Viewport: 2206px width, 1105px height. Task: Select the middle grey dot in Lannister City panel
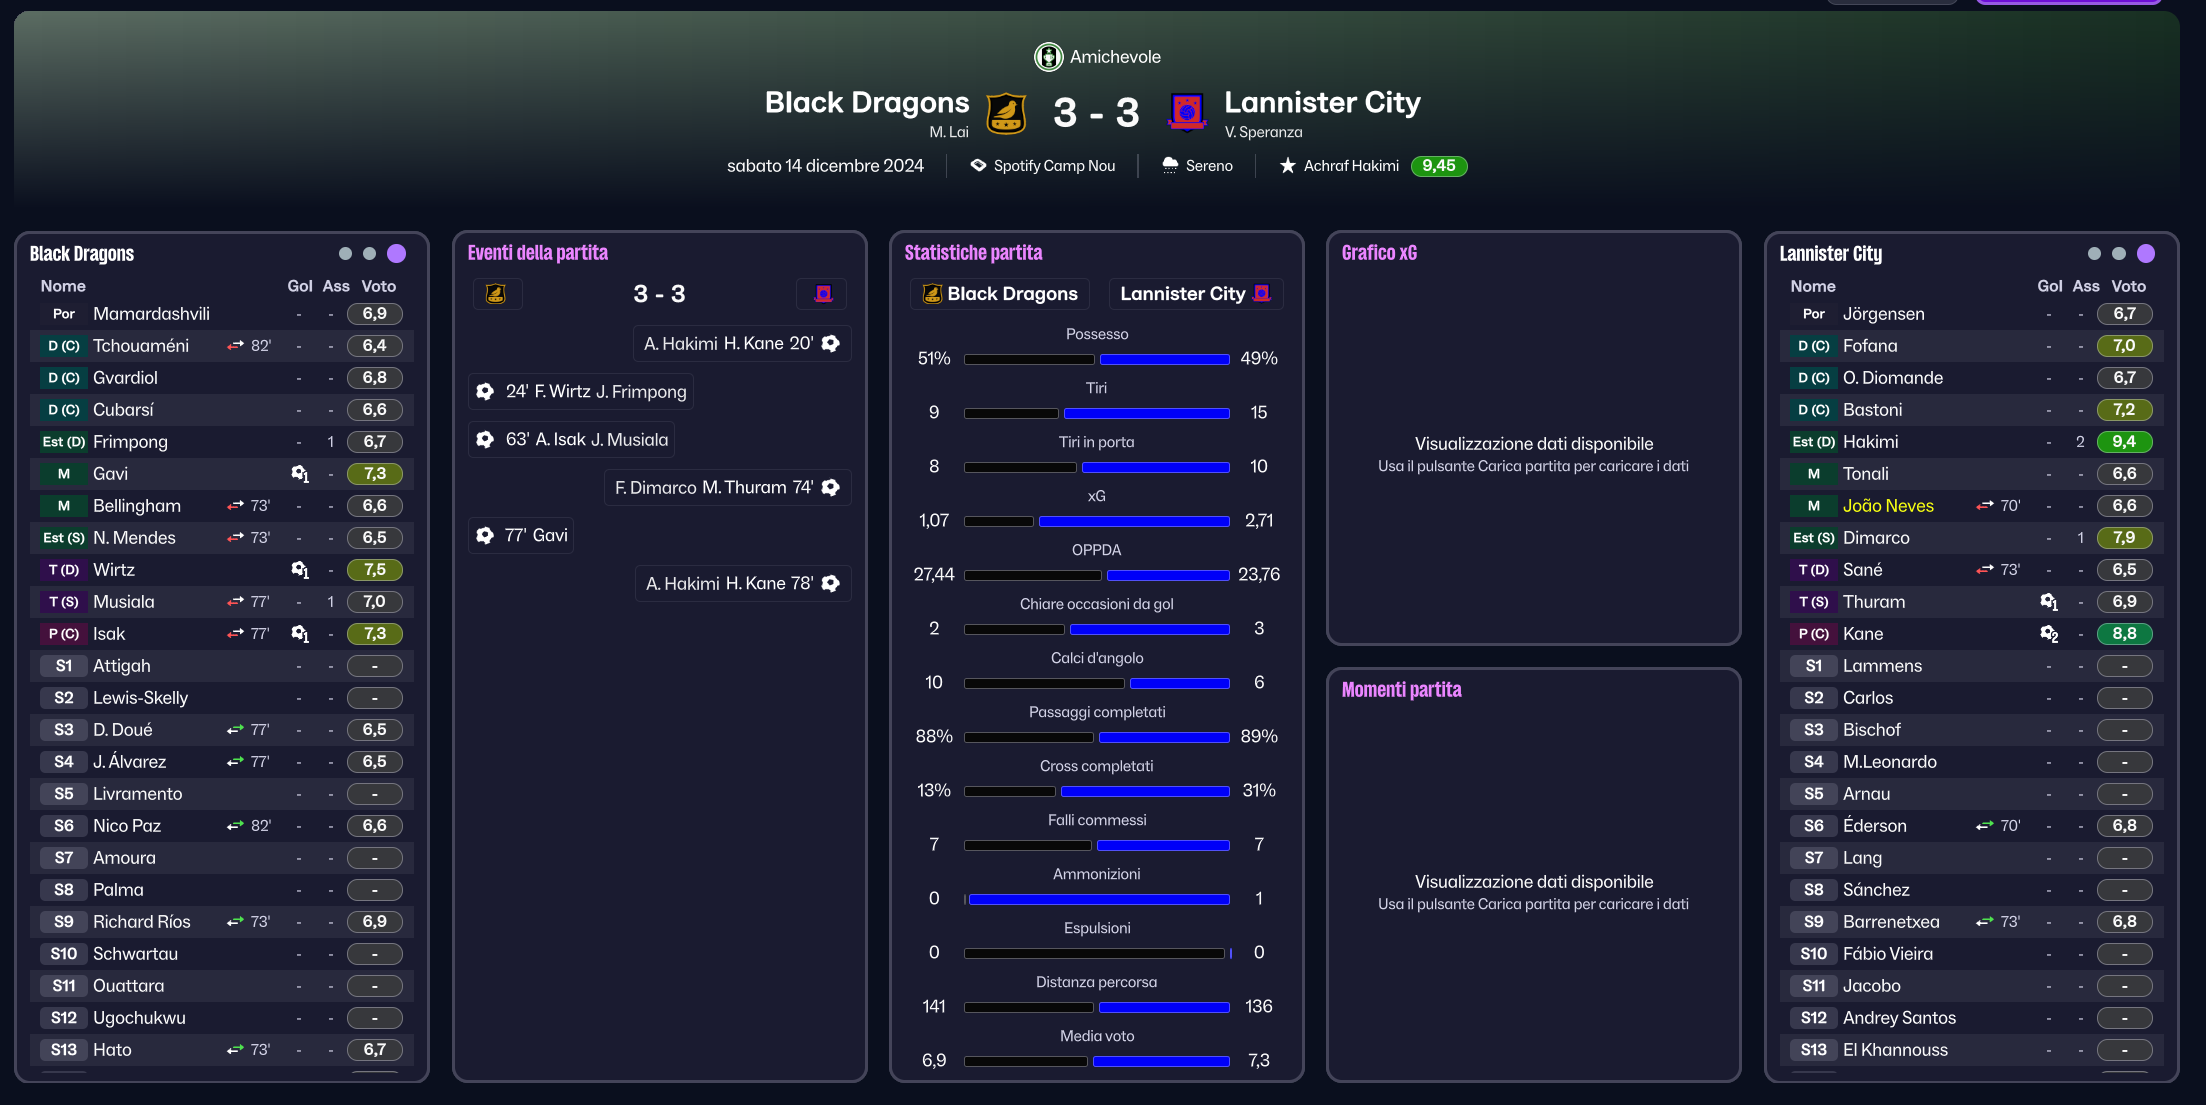pyautogui.click(x=2119, y=254)
